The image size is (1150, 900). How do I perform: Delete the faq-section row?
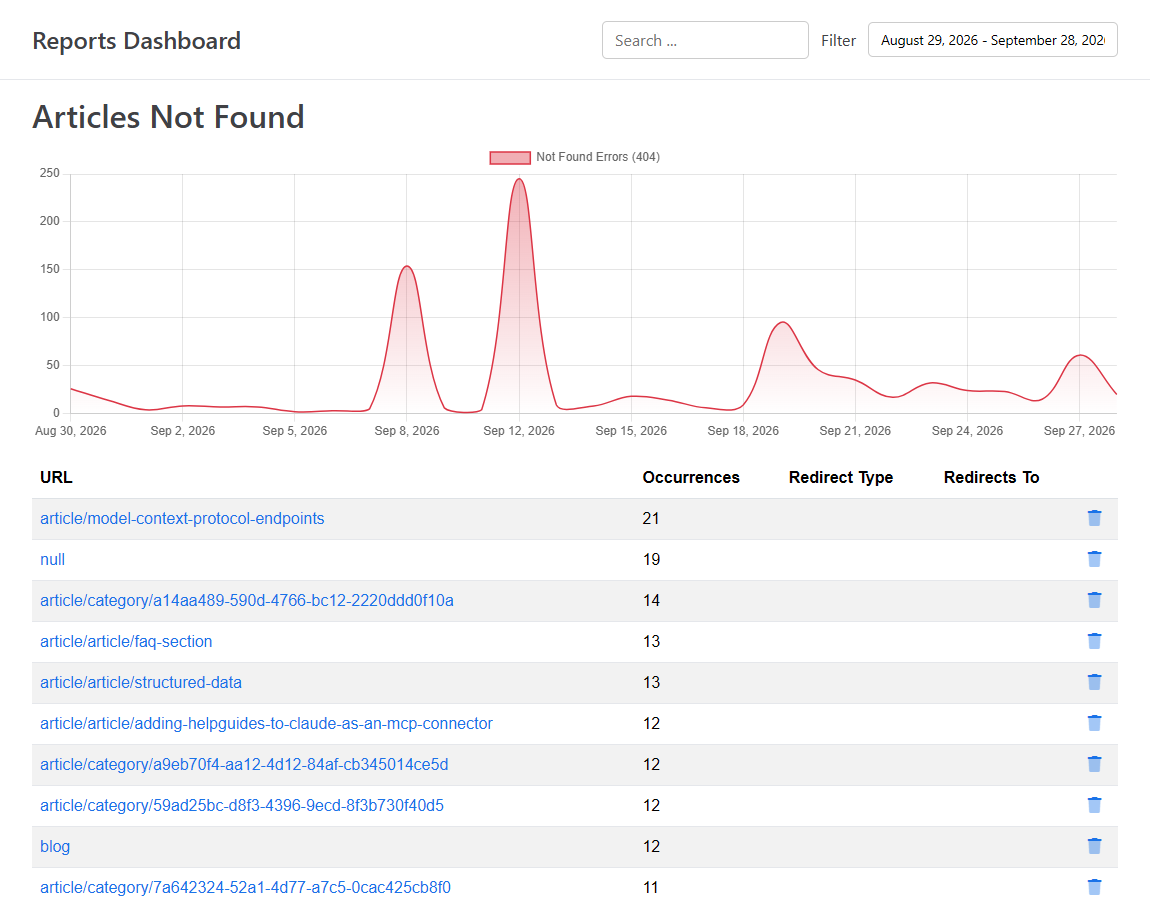pos(1094,642)
